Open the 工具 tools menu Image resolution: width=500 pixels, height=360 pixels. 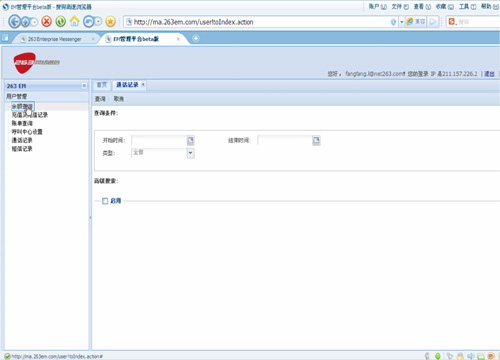point(467,7)
